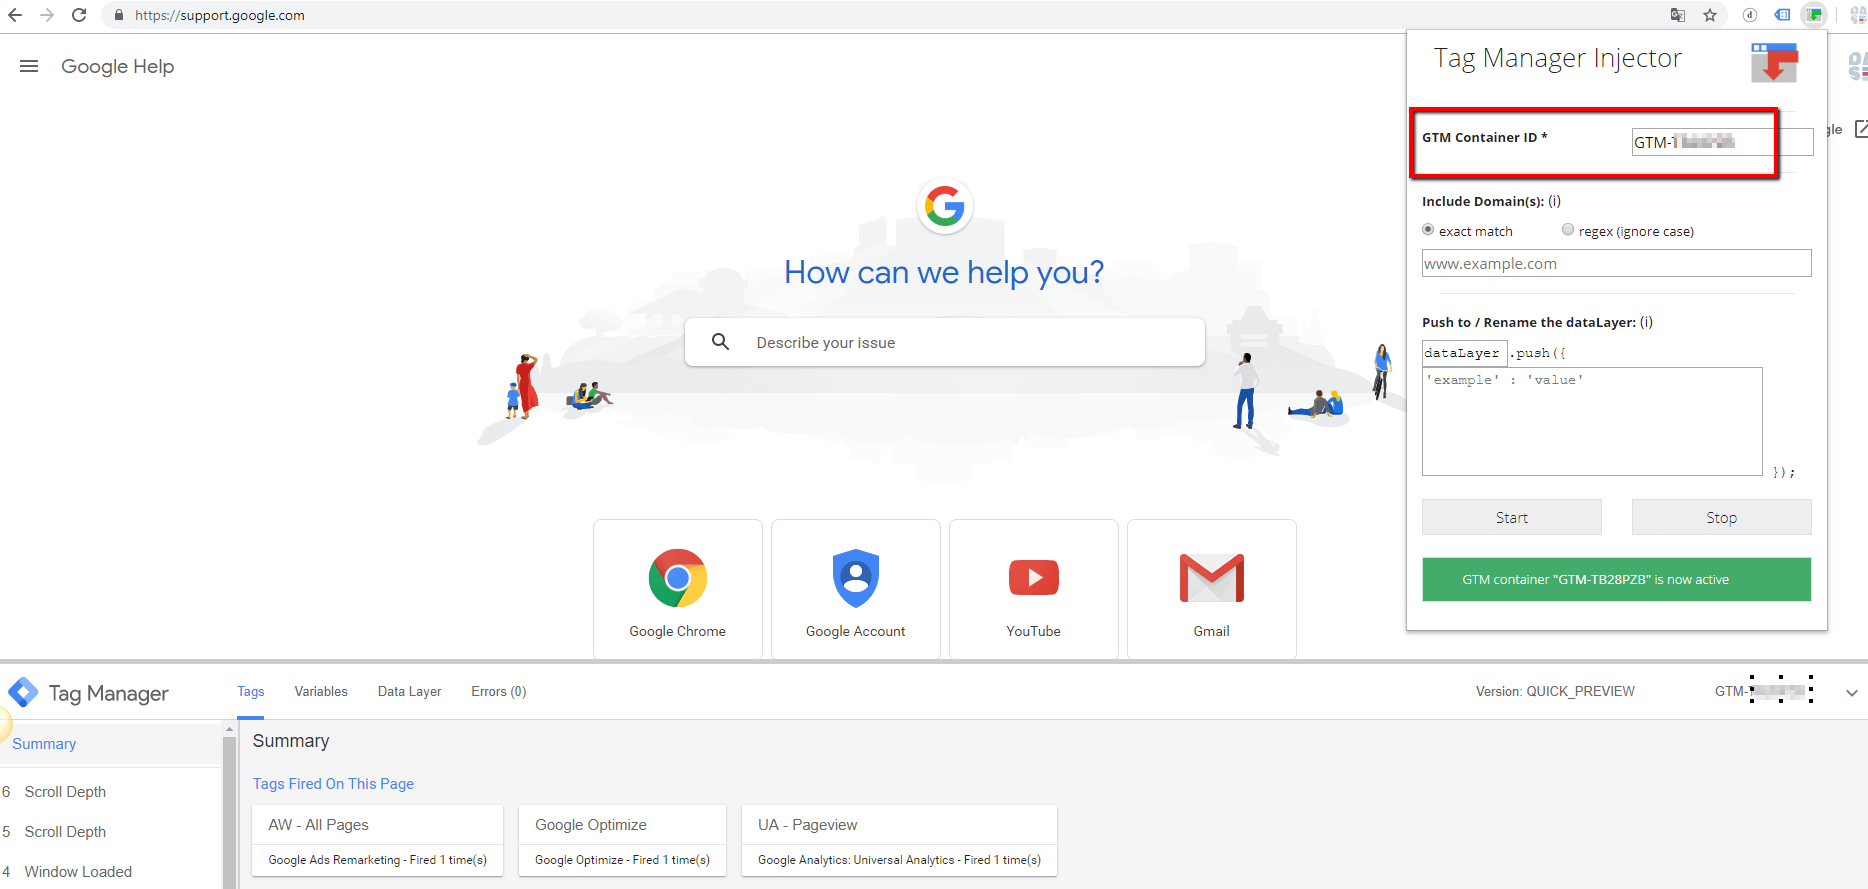Viewport: 1868px width, 889px height.
Task: Focus the www.example.com domain field
Action: coord(1617,263)
